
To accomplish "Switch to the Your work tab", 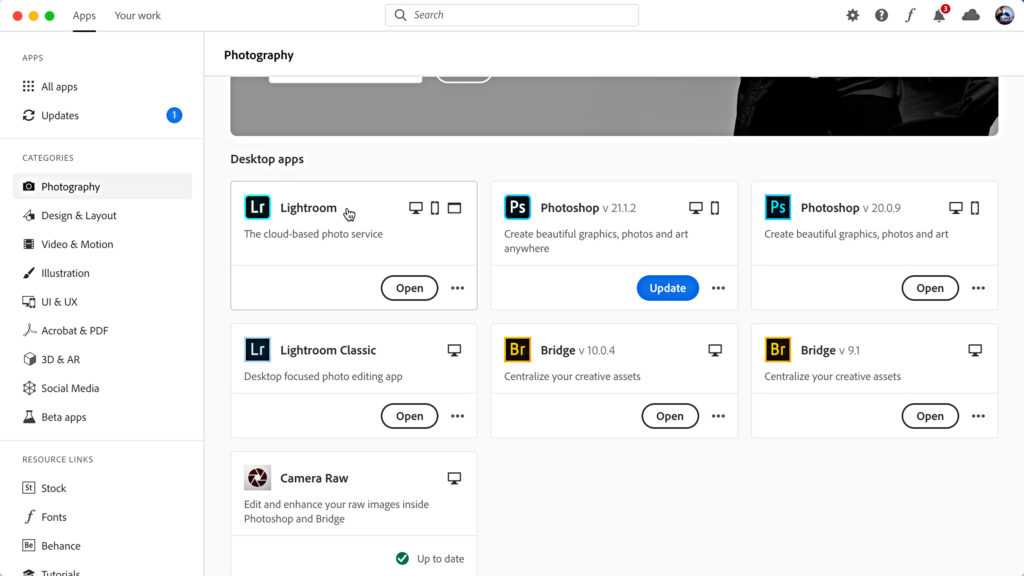I will (x=137, y=15).
